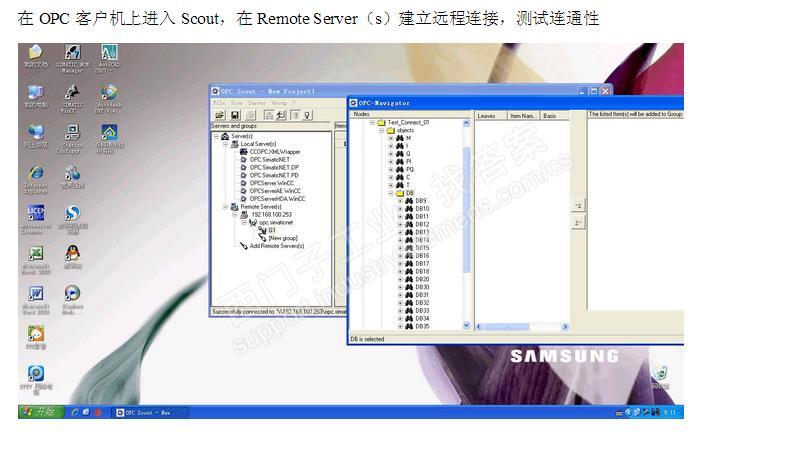Select DB35 in the Navigator tree
Image resolution: width=785 pixels, height=475 pixels.
422,326
